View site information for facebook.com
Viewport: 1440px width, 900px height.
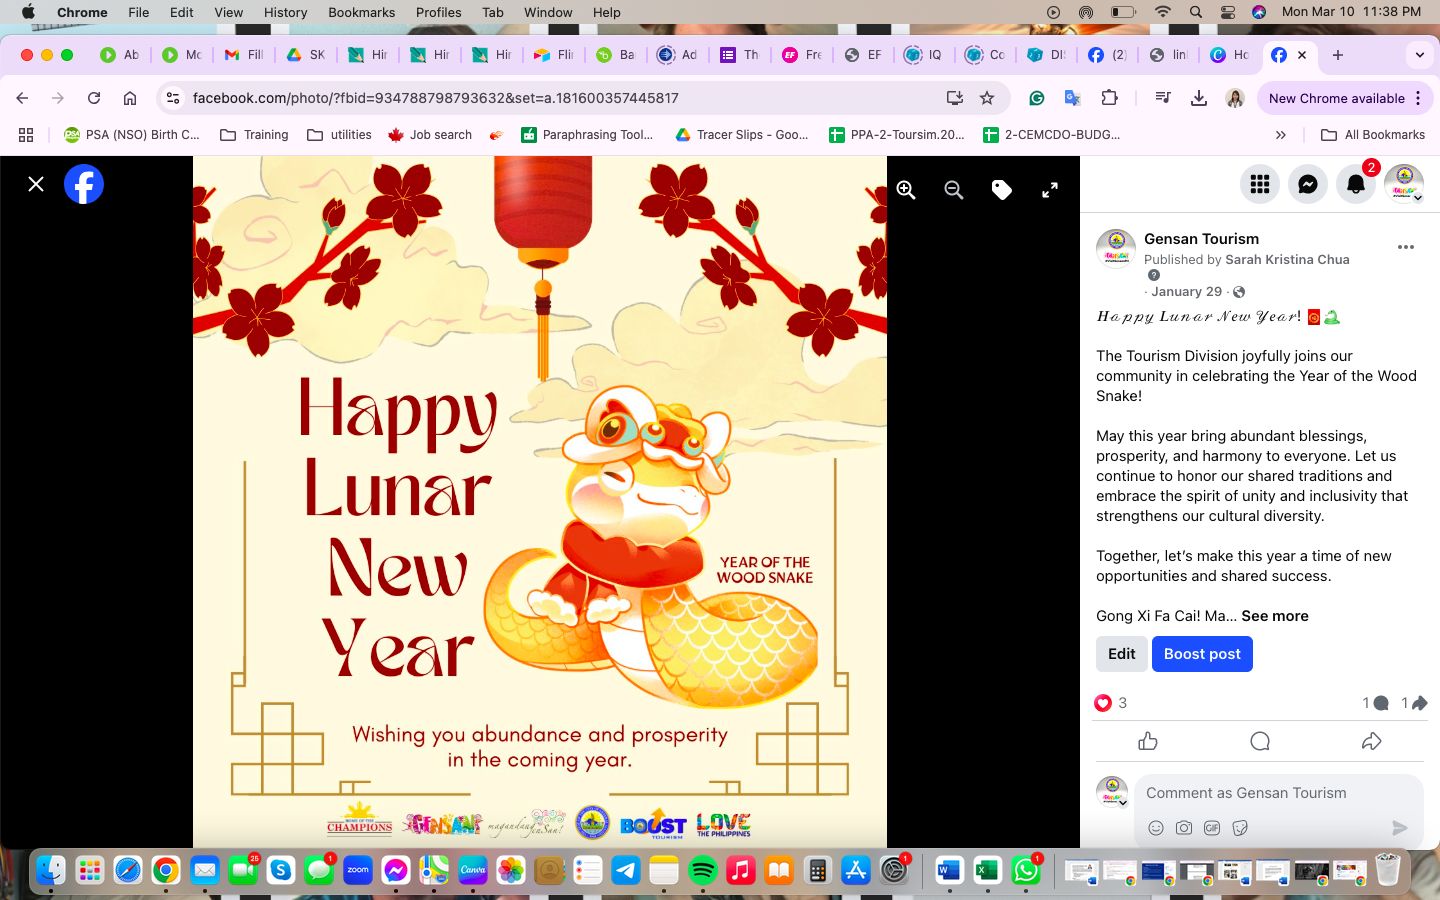pos(173,98)
